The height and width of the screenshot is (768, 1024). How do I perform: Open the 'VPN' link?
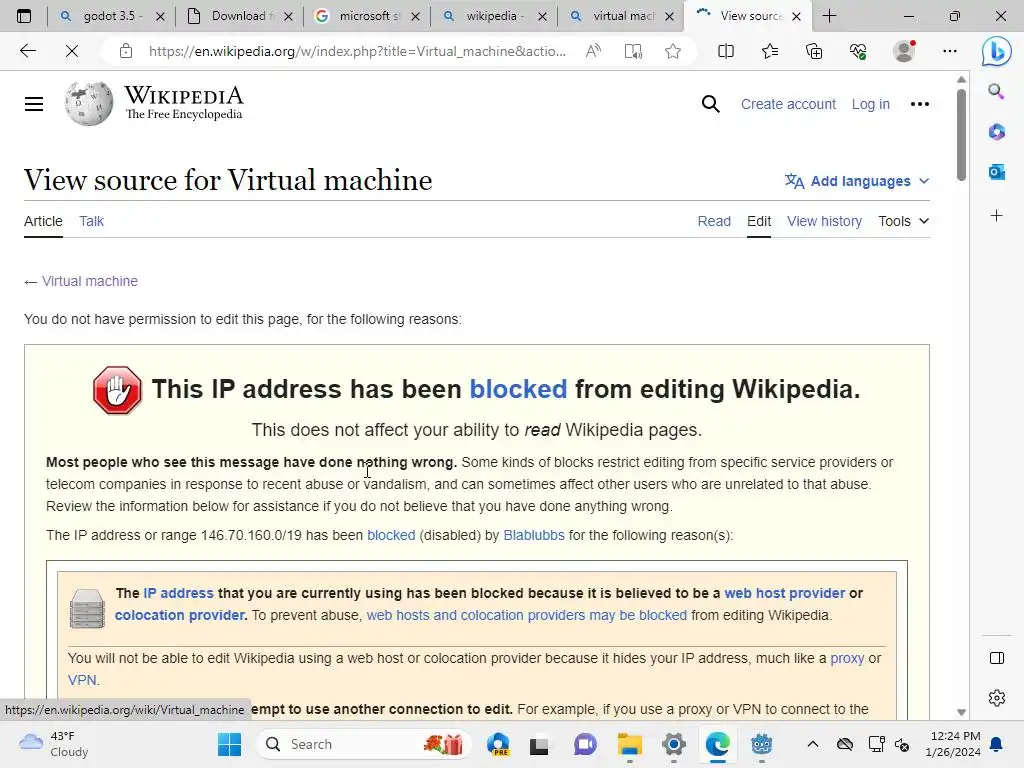click(x=82, y=680)
